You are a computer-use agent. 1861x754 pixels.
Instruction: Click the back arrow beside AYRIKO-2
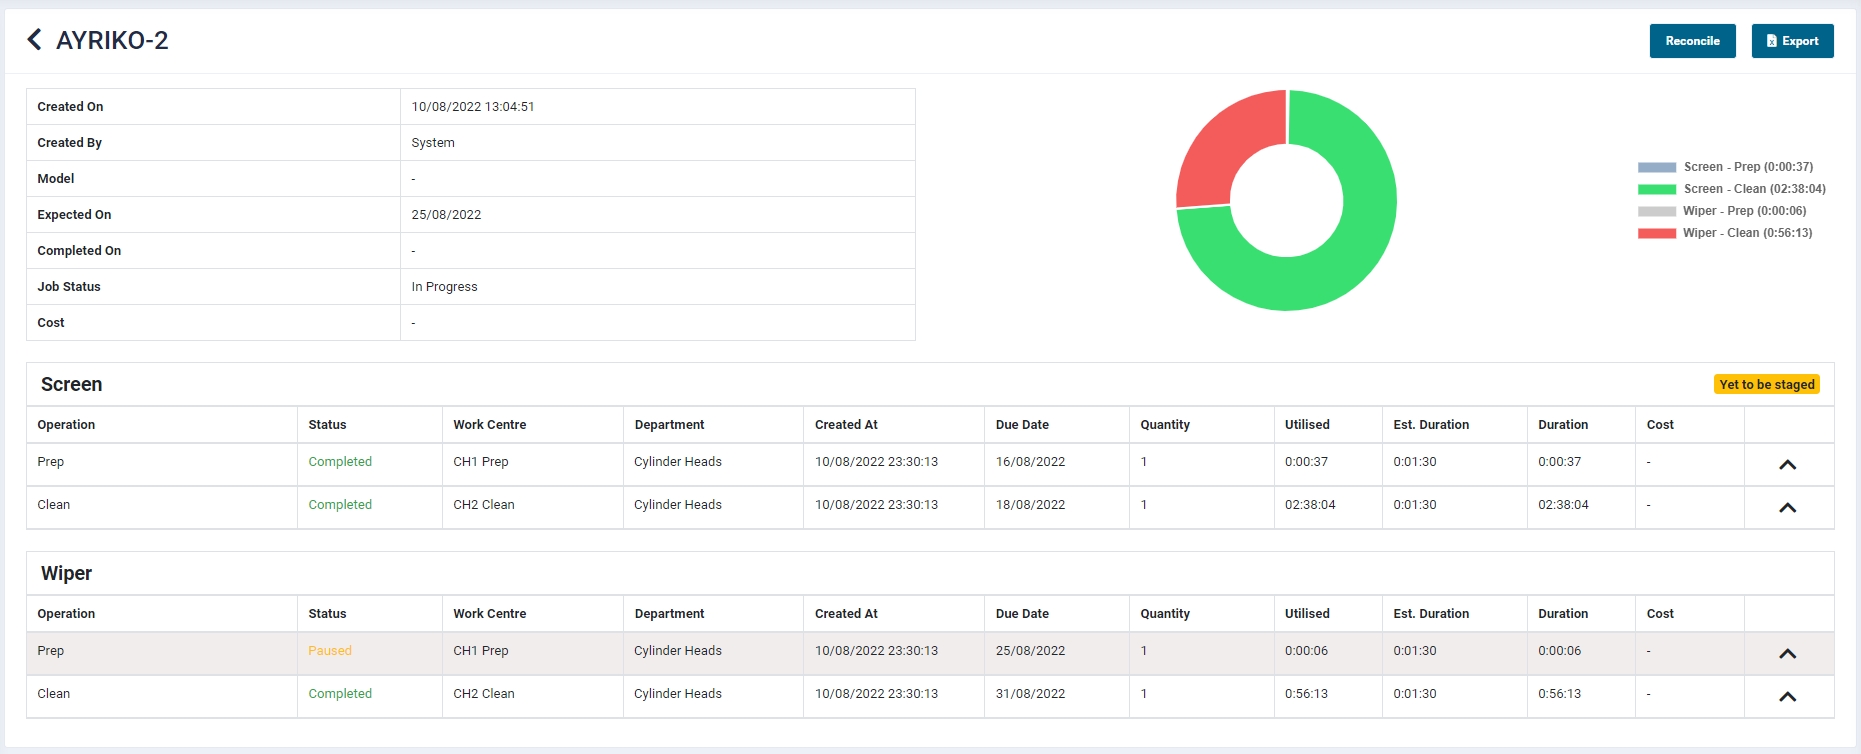35,40
